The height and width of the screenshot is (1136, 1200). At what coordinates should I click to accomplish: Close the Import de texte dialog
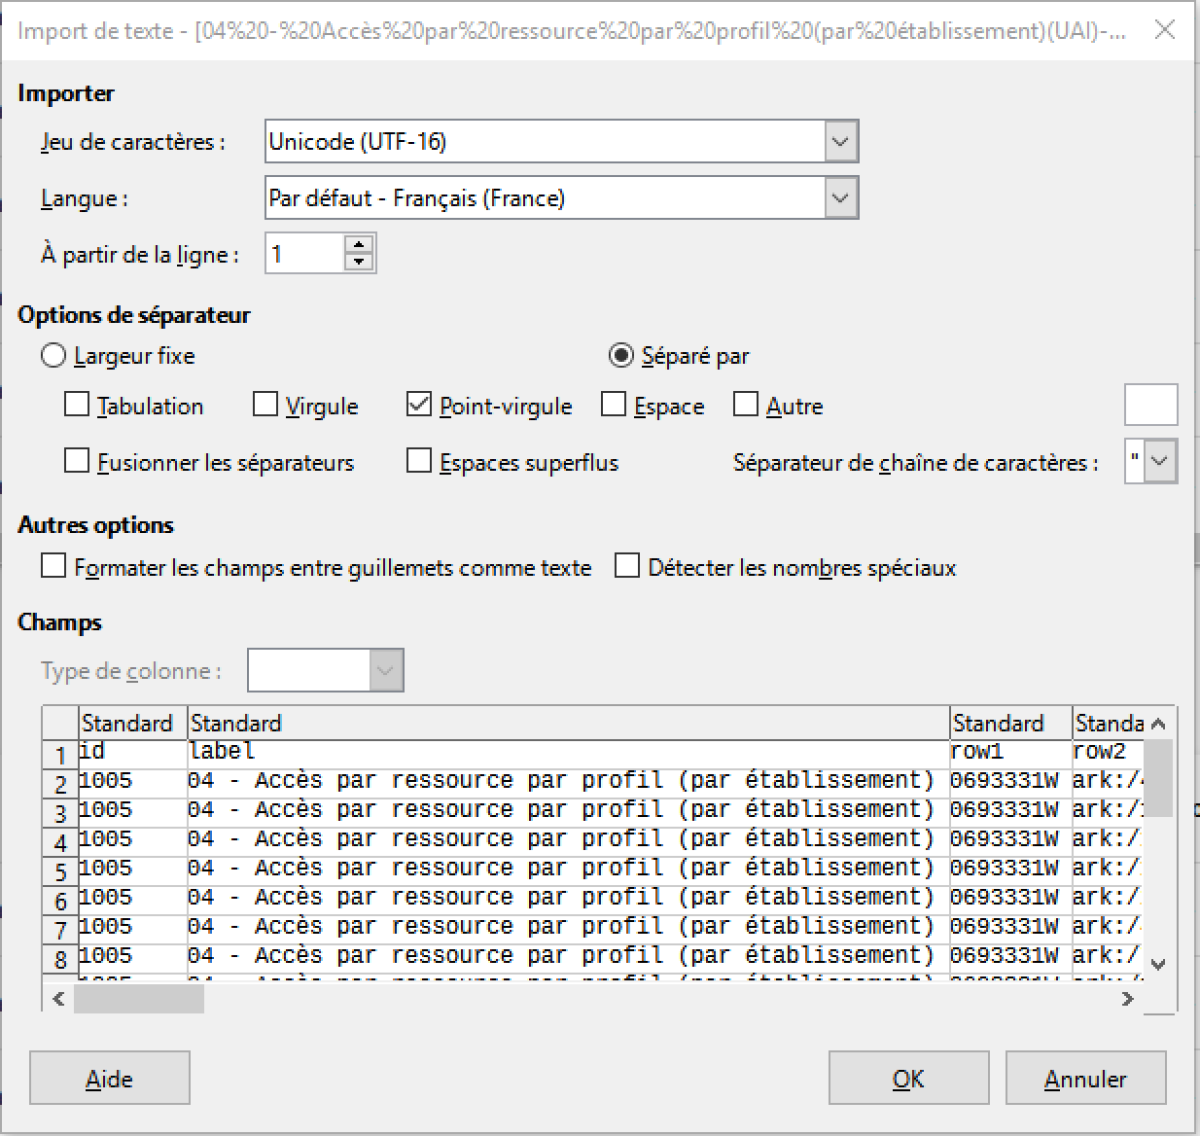click(x=1164, y=30)
